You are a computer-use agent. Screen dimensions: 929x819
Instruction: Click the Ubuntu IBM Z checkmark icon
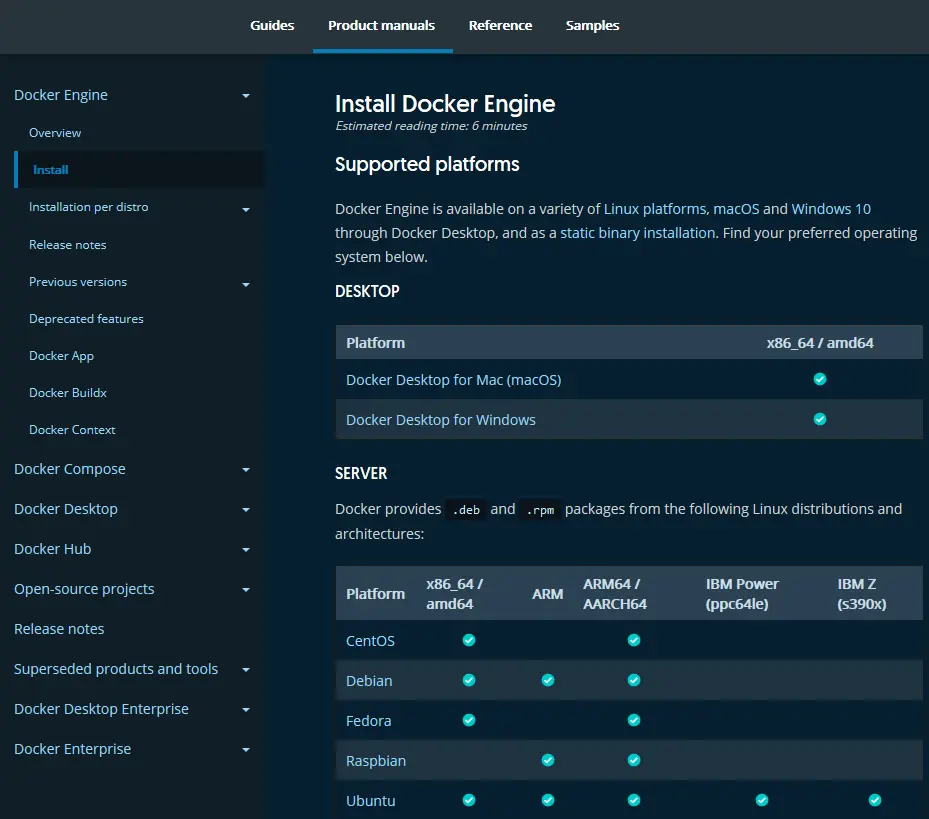pyautogui.click(x=874, y=800)
